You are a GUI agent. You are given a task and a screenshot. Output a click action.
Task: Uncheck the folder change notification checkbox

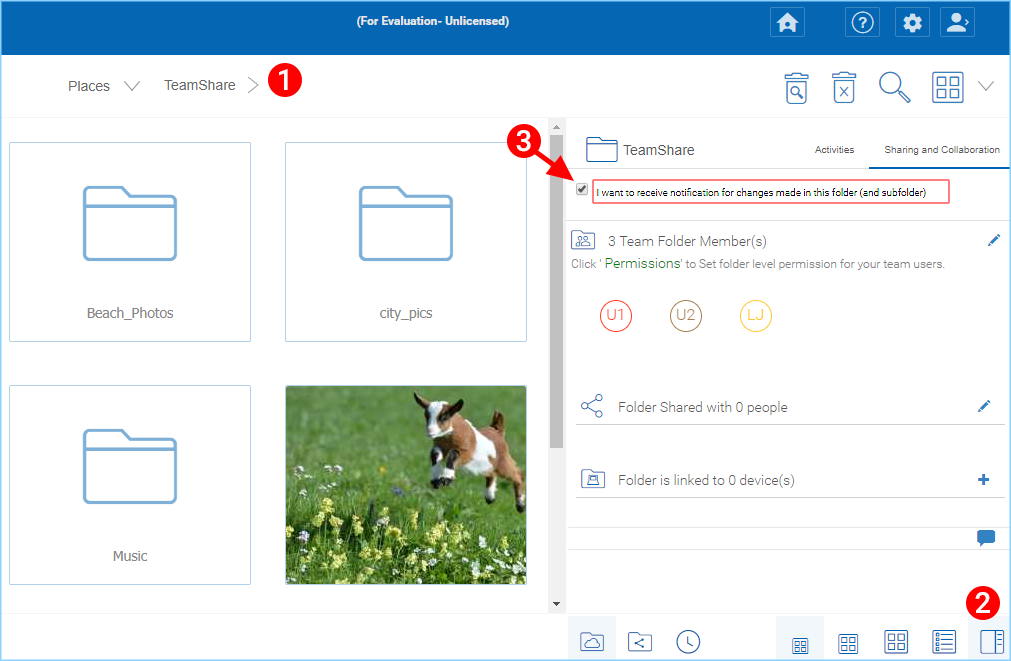click(x=582, y=189)
